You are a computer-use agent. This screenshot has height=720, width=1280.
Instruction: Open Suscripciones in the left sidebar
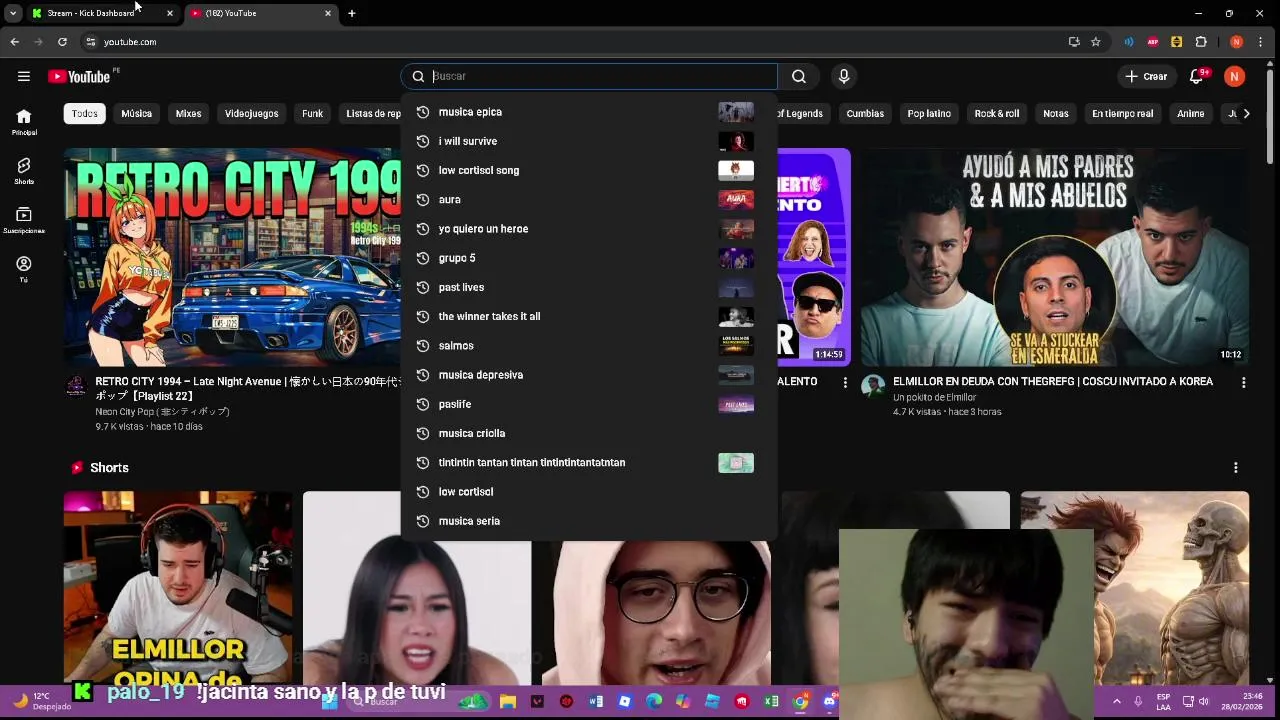tap(24, 220)
